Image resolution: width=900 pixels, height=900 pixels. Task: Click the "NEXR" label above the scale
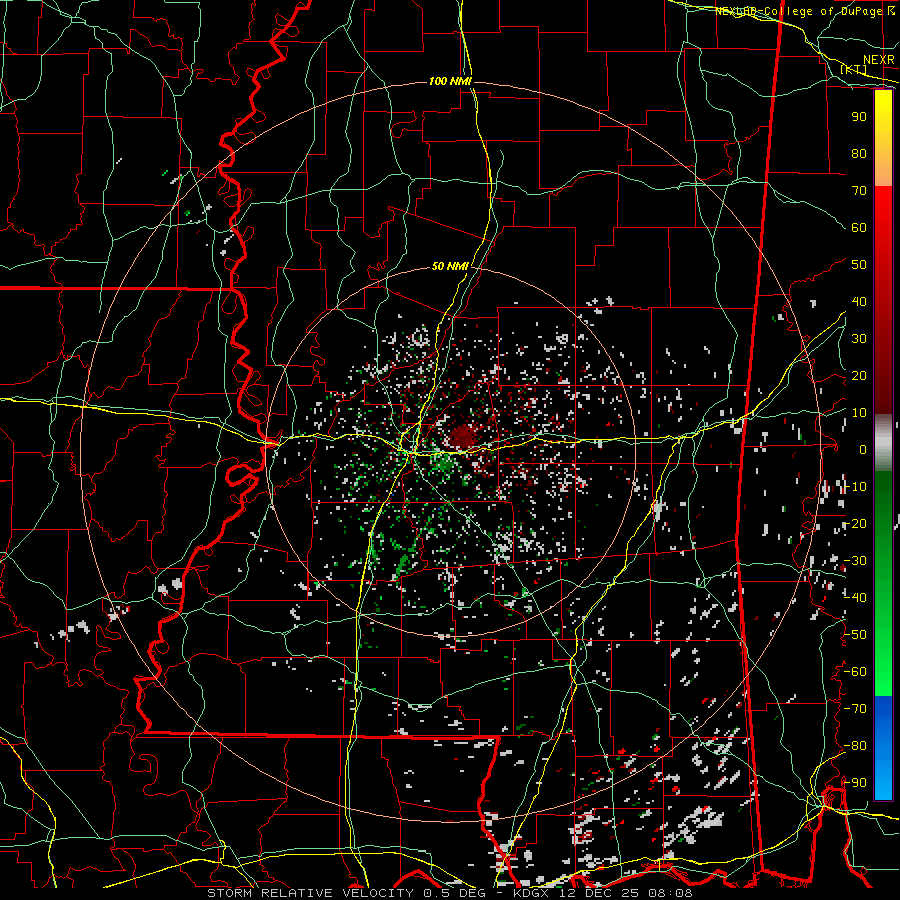click(879, 60)
